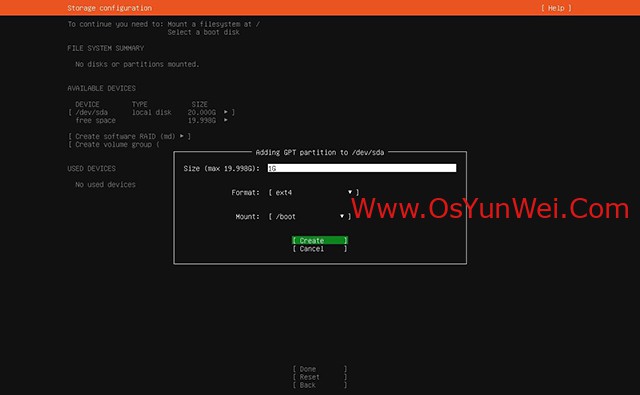
Task: Select the free space 19.998G row
Action: 151,120
